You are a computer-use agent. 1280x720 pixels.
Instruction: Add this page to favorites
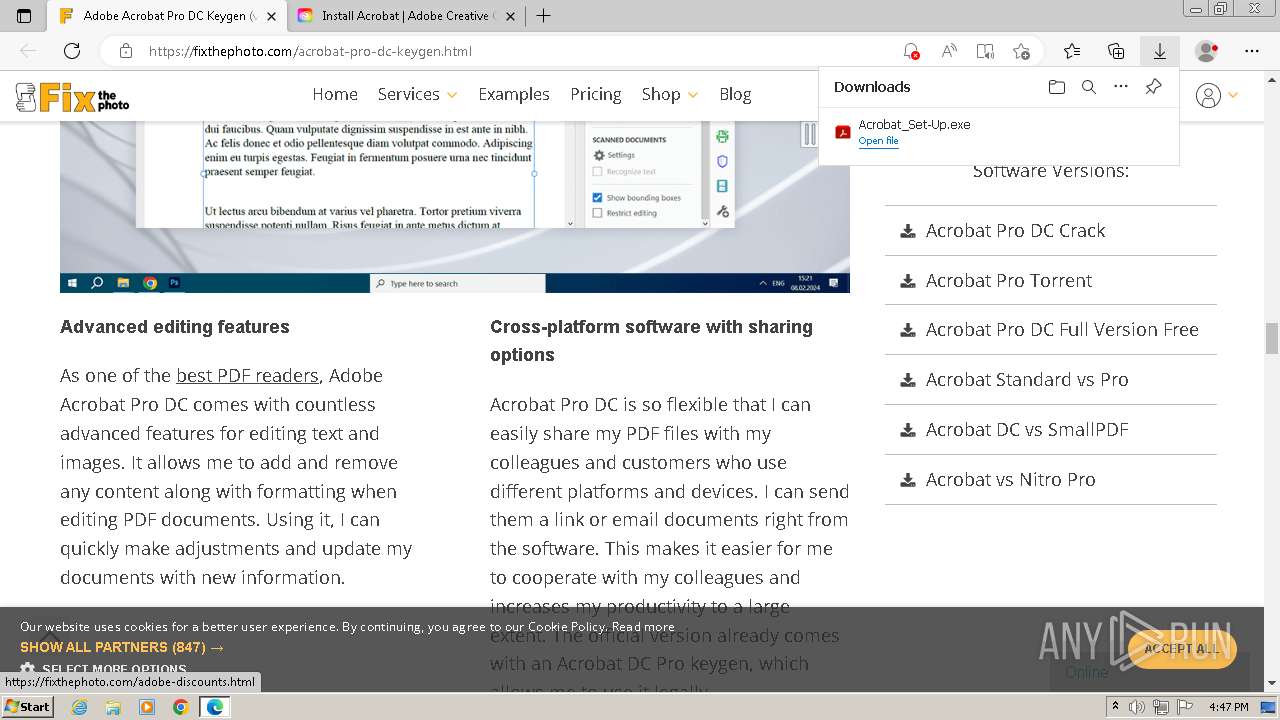[1021, 51]
